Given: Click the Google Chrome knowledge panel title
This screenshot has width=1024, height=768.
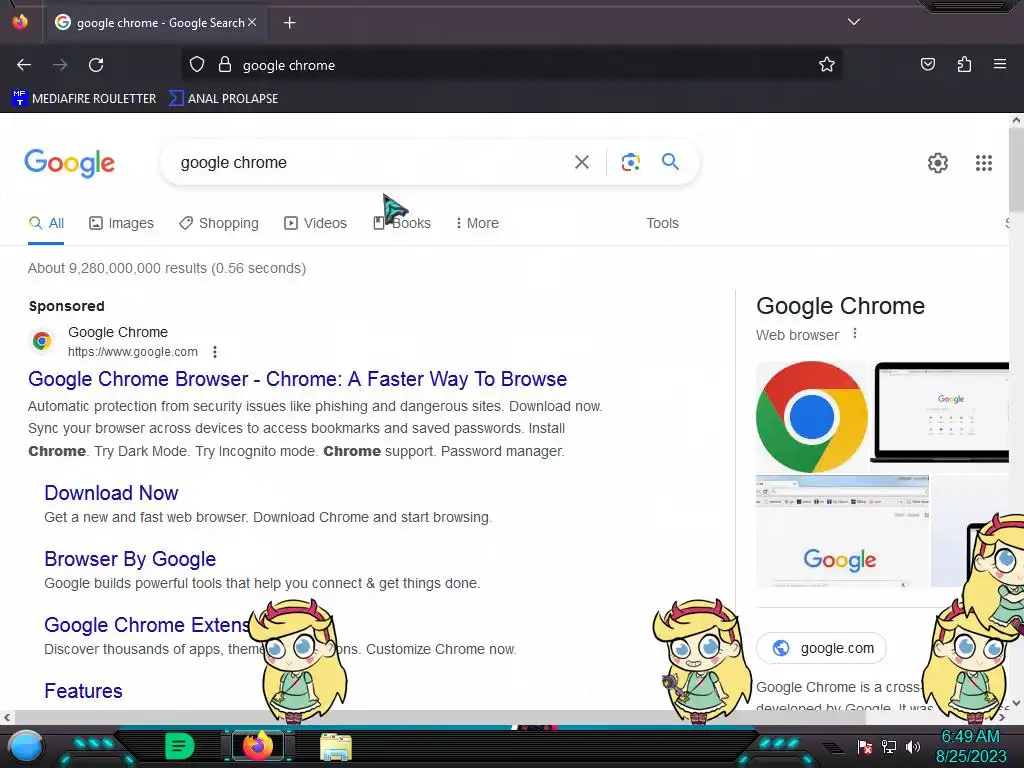Looking at the screenshot, I should click(840, 306).
